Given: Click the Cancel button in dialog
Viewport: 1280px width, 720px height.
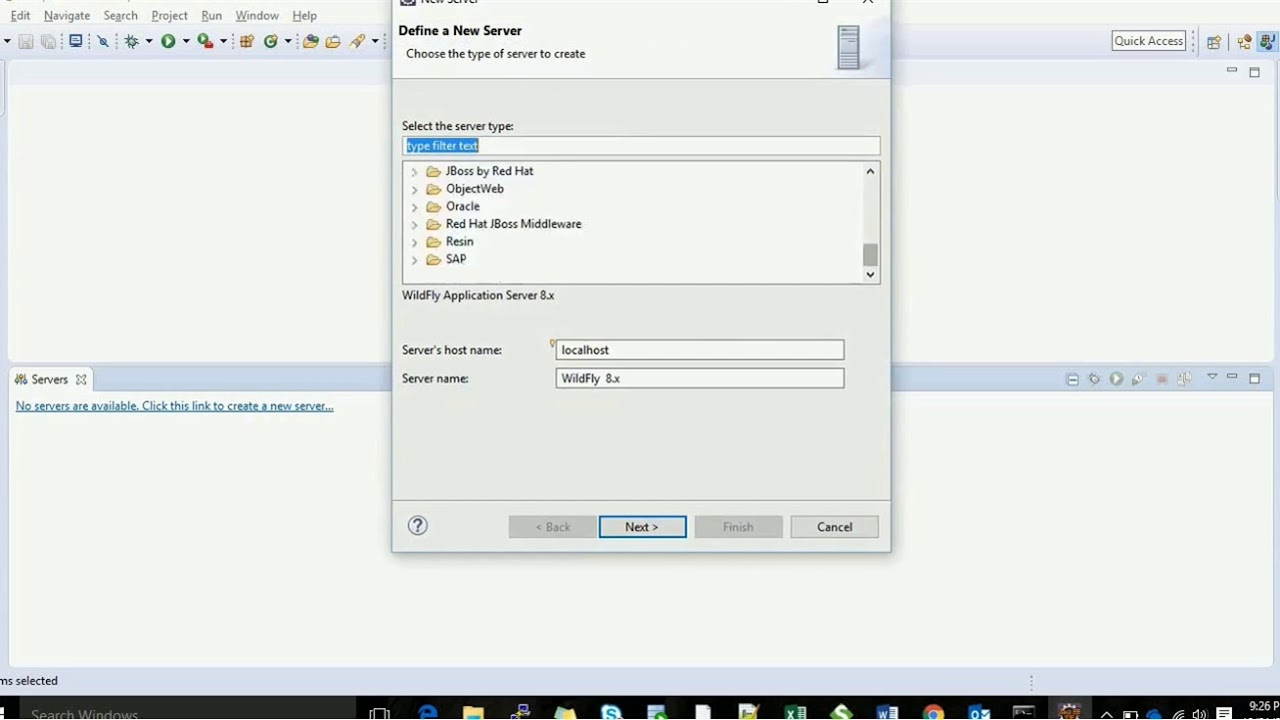Looking at the screenshot, I should (834, 527).
